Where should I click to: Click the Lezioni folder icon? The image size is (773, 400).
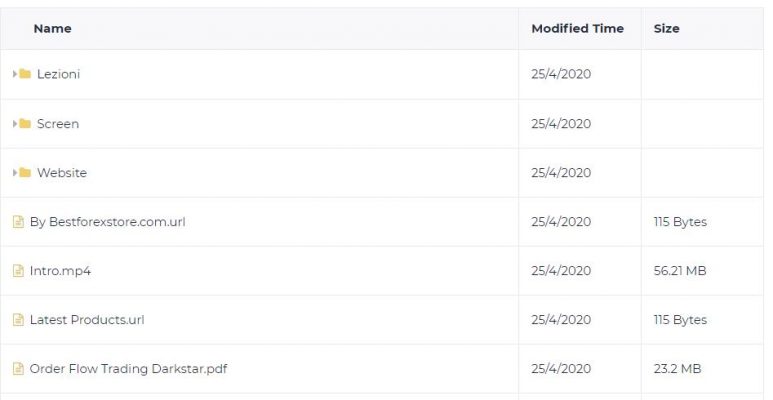pos(25,74)
